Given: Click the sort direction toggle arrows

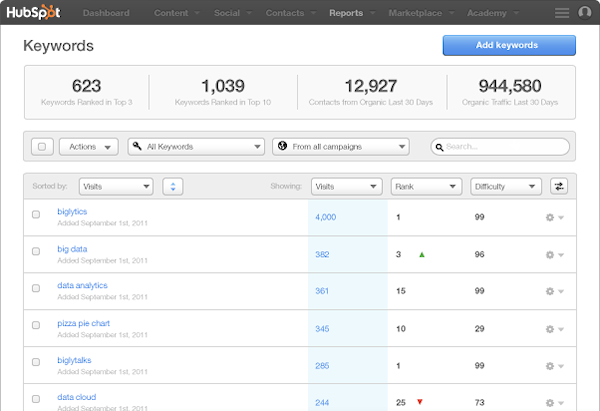Looking at the screenshot, I should click(173, 186).
